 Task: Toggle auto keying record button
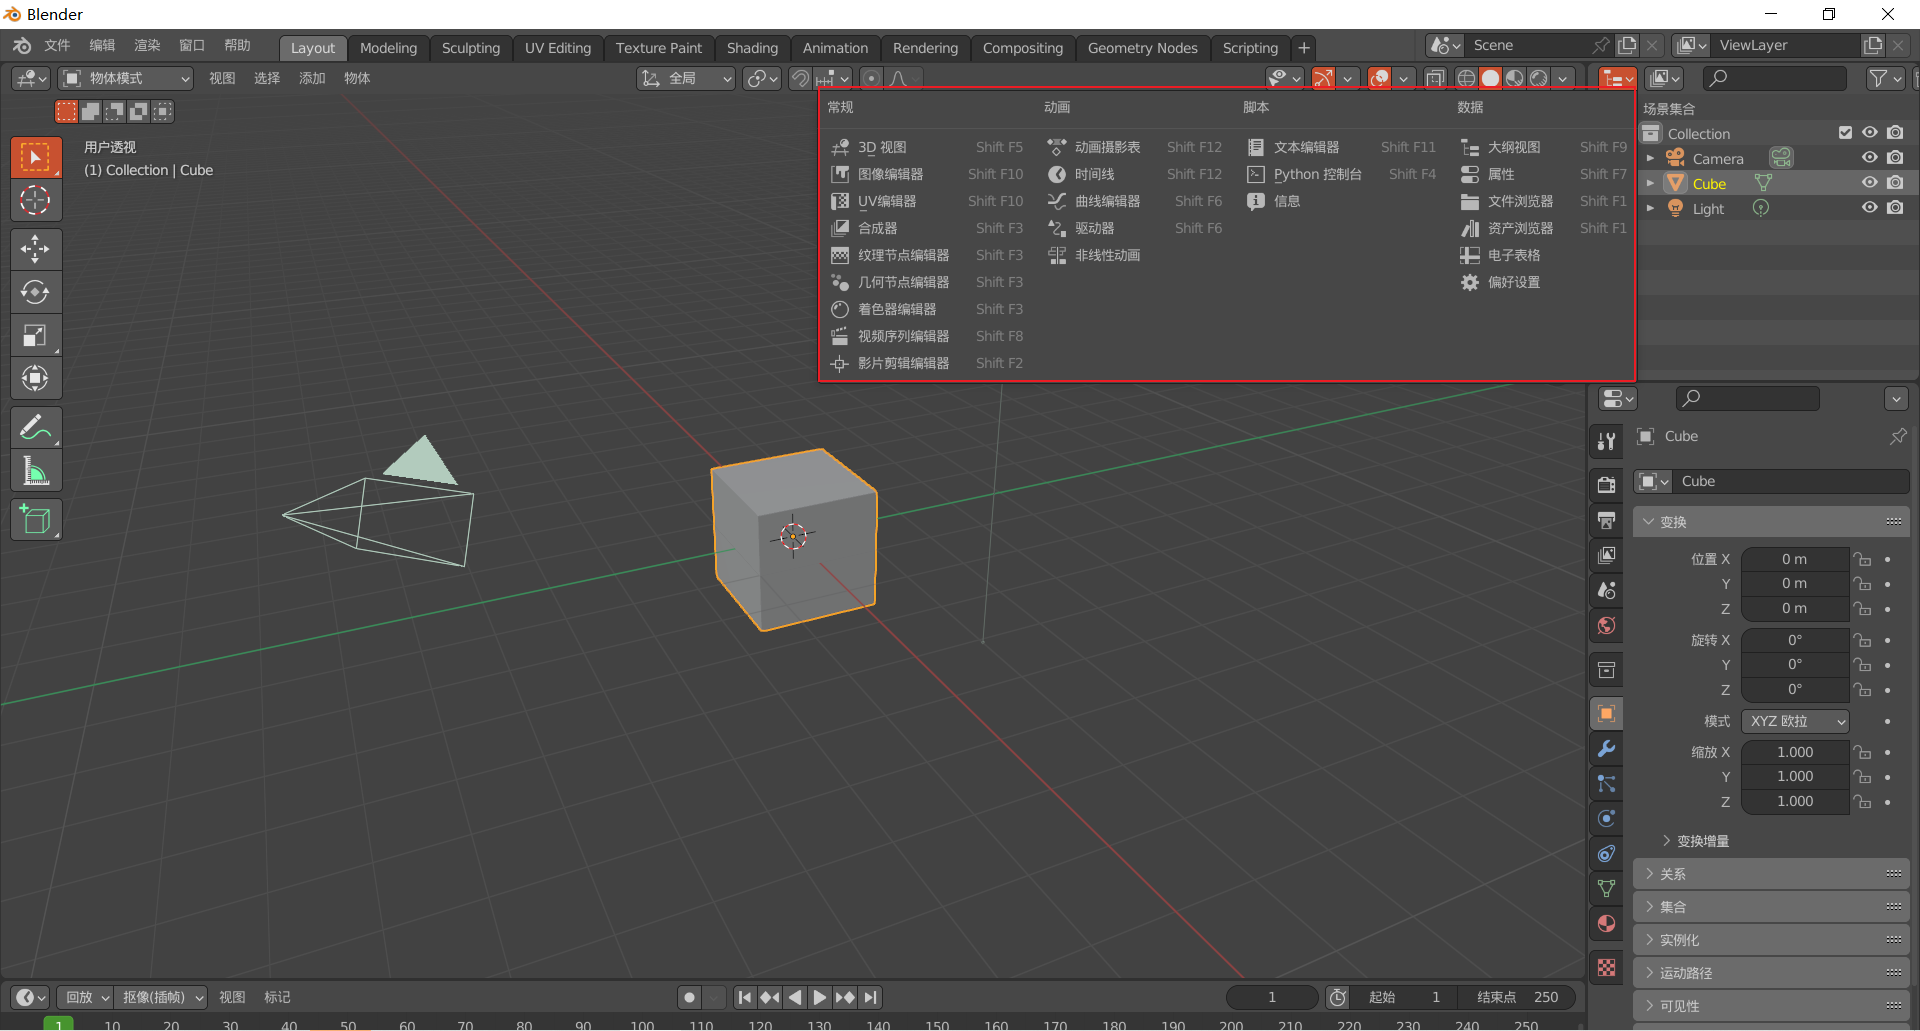(689, 997)
